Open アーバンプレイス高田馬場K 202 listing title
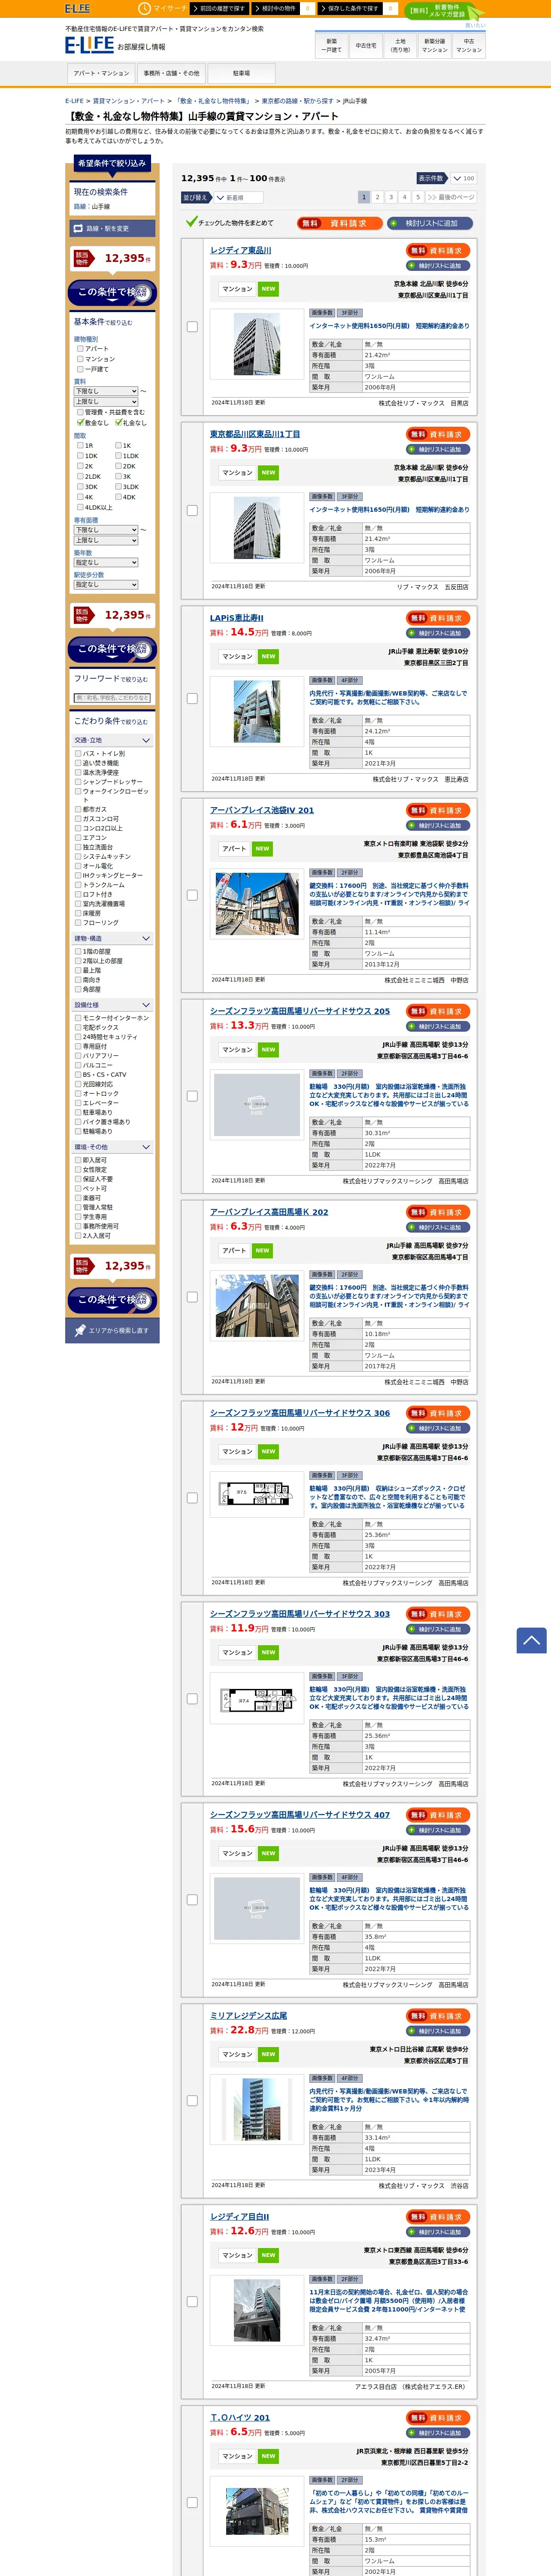Image resolution: width=551 pixels, height=2576 pixels. click(269, 1212)
